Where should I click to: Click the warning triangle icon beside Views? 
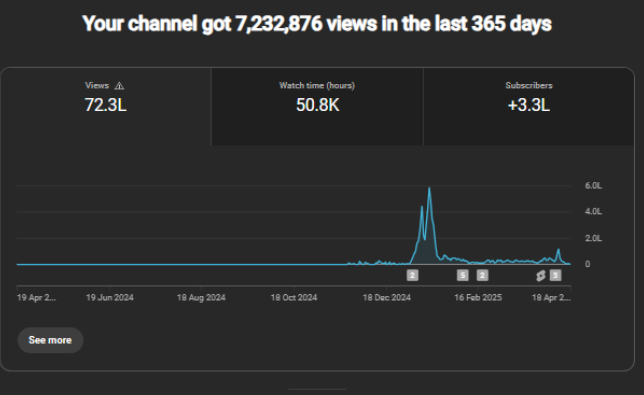coord(119,86)
